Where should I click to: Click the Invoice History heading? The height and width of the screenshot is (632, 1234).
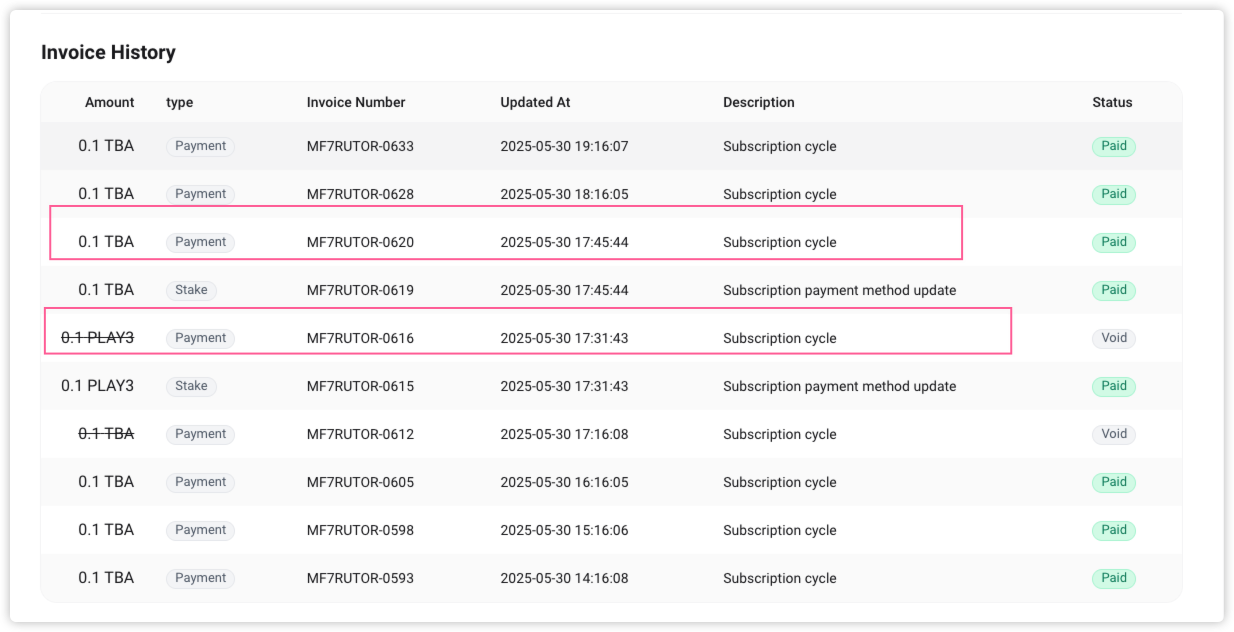tap(108, 53)
